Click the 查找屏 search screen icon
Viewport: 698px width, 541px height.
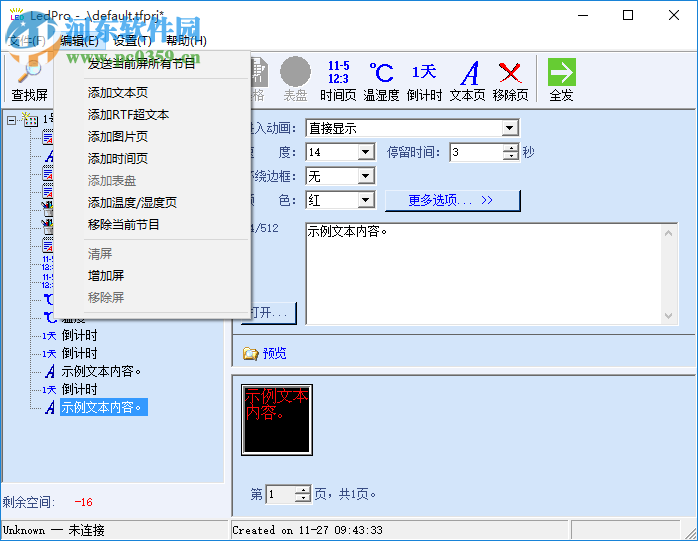pos(29,80)
